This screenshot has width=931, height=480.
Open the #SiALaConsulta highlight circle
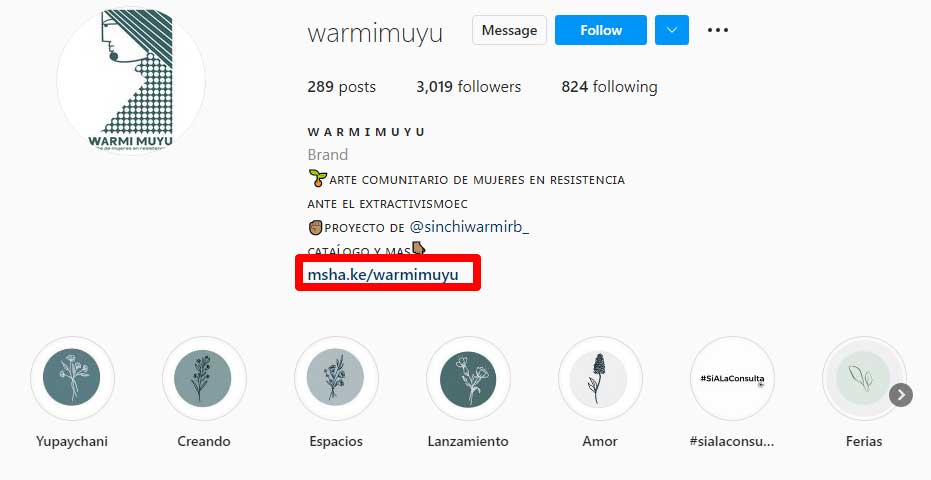pos(732,378)
